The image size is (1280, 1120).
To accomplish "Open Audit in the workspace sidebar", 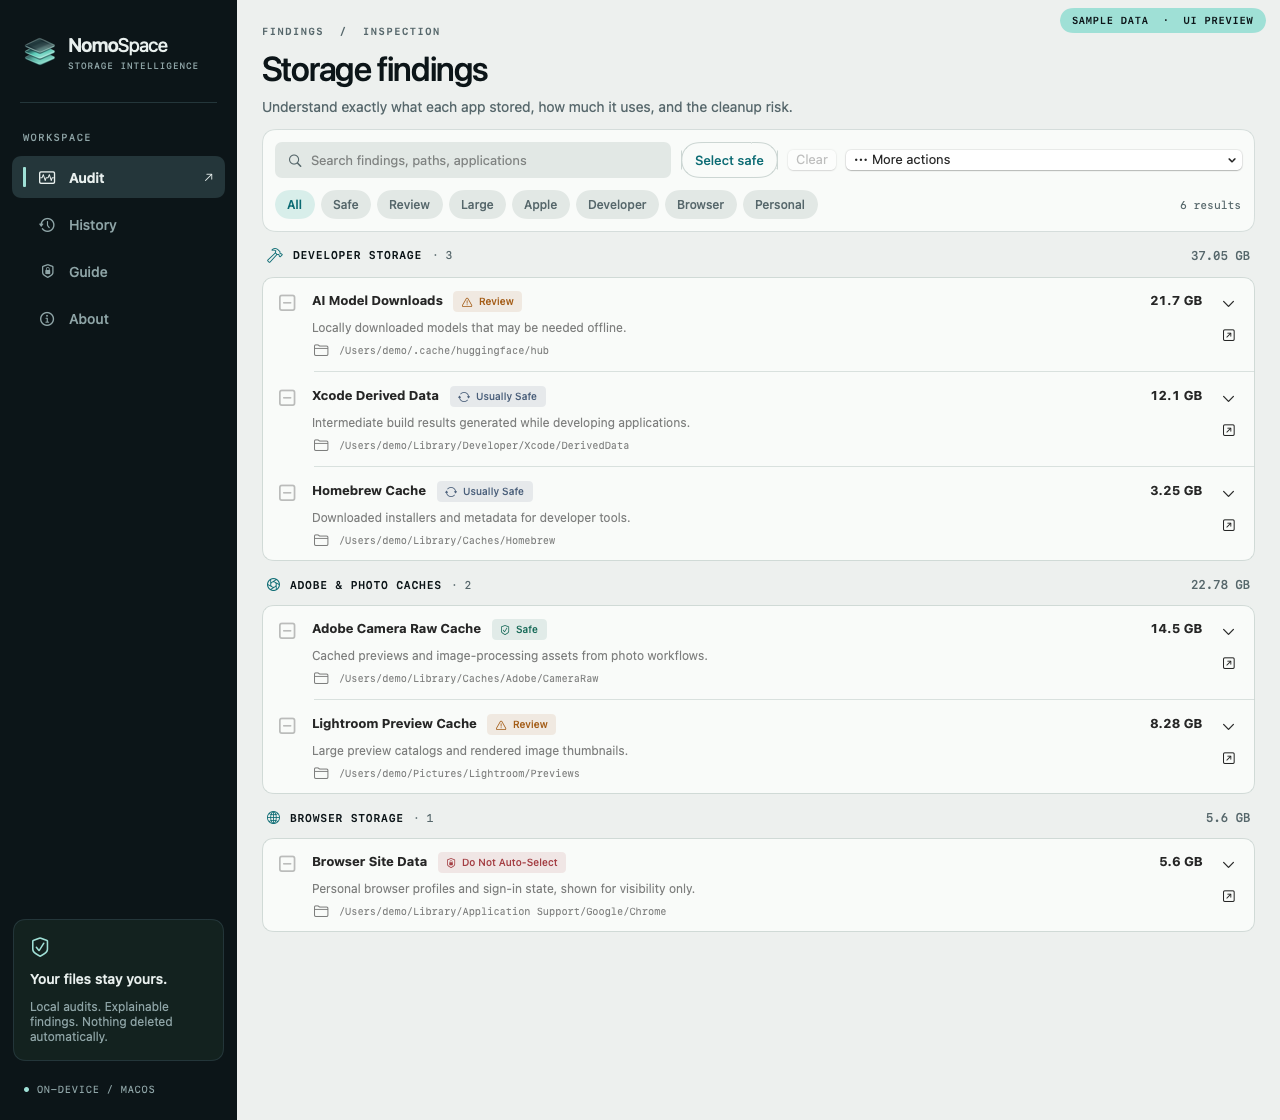I will (x=118, y=177).
